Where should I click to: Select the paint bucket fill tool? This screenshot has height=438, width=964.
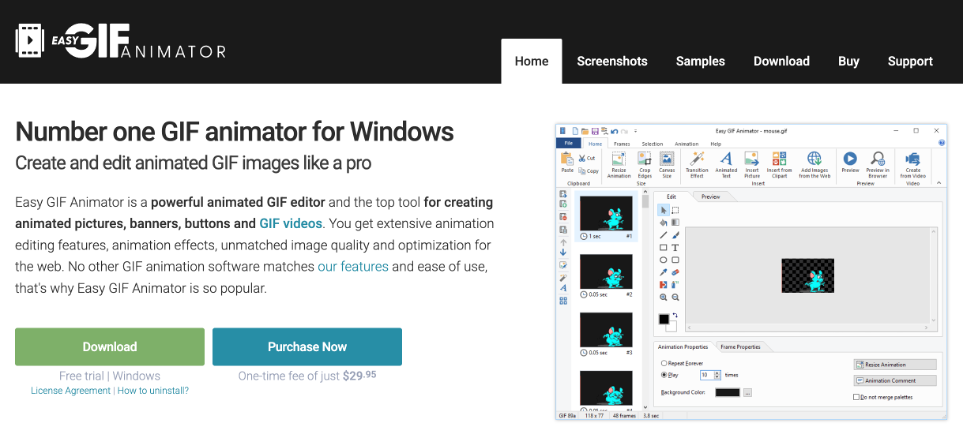663,223
